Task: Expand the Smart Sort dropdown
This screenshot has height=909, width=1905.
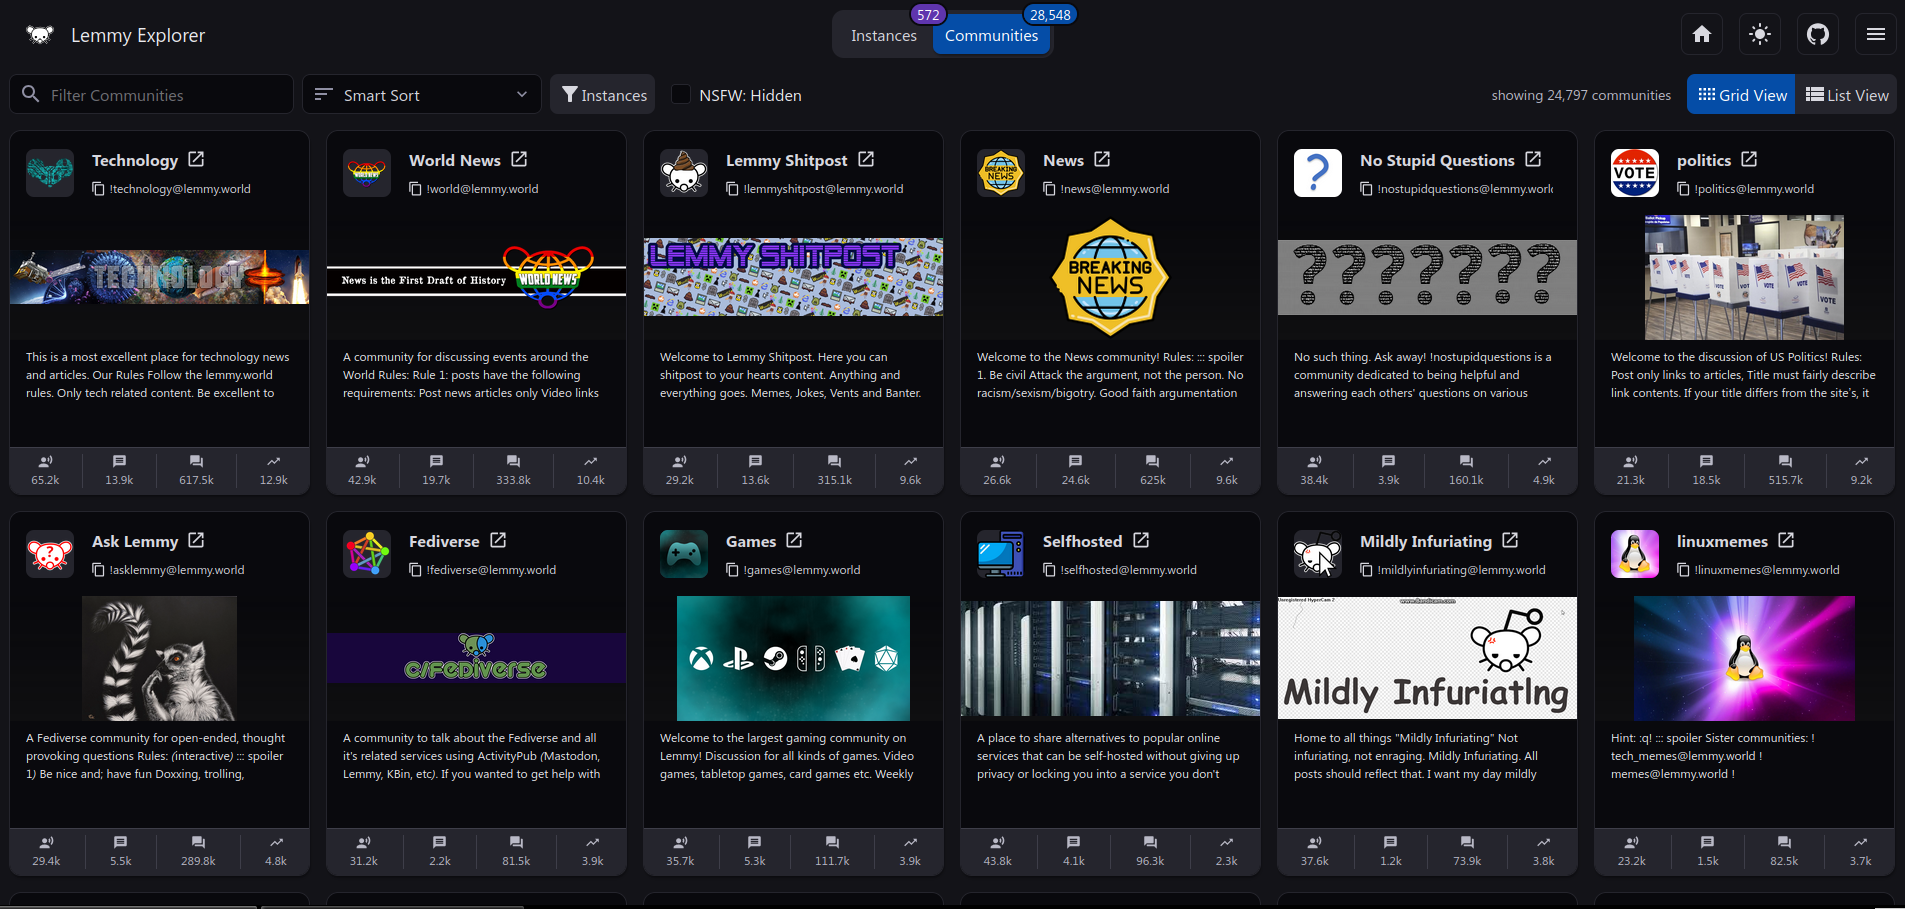Action: click(421, 95)
